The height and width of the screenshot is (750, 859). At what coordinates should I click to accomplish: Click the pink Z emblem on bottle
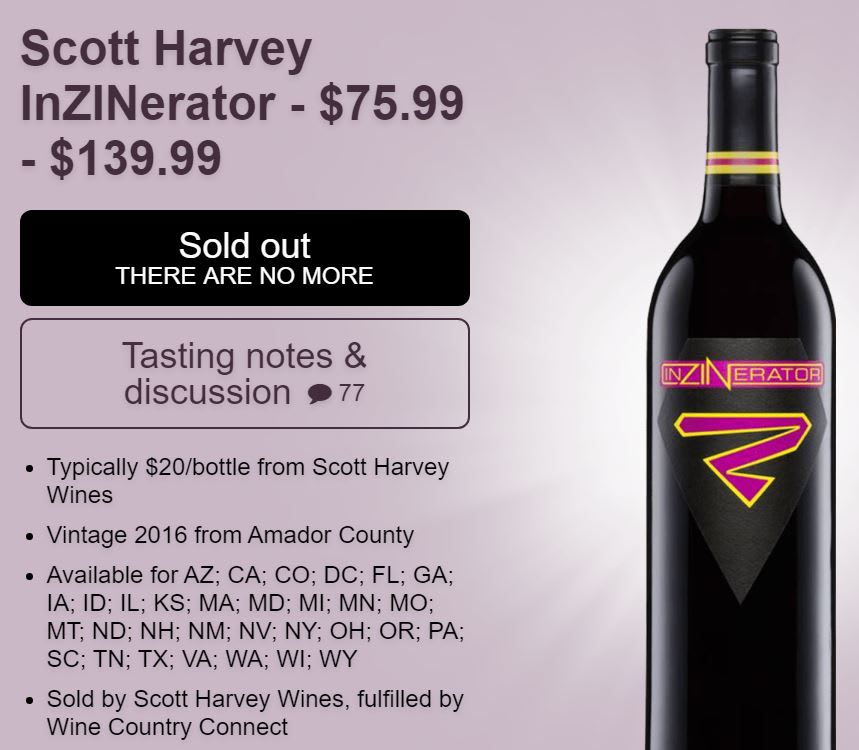pyautogui.click(x=742, y=457)
